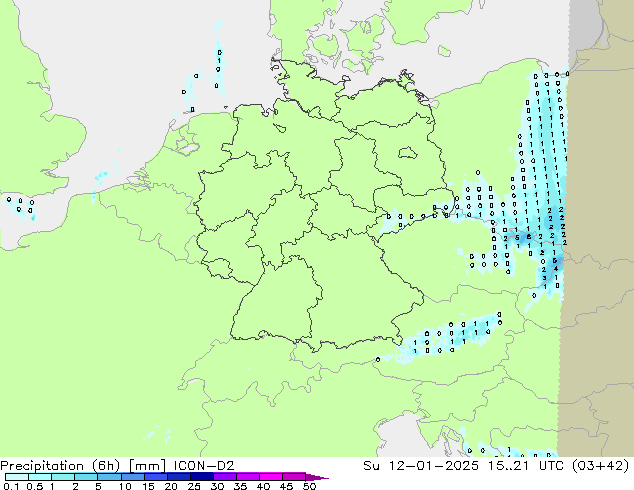Image resolution: width=634 pixels, height=490 pixels.
Task: Click the 'Su 12-01-2025 15..21 UTC (03+42)' timestamp
Action: coord(496,465)
